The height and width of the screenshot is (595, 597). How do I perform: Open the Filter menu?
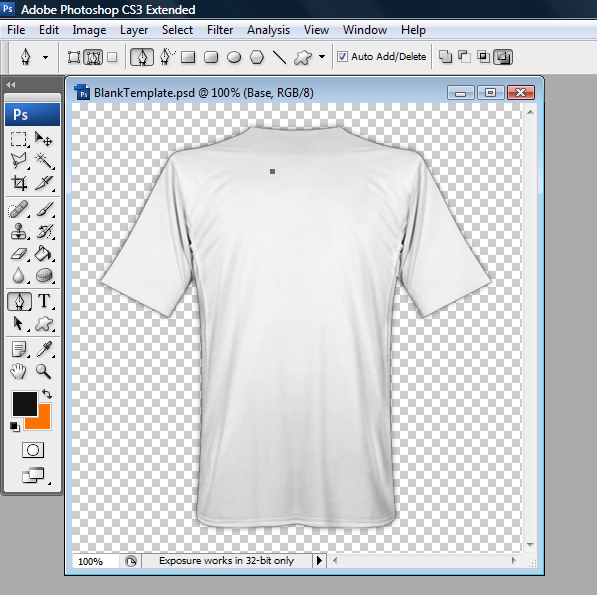coord(220,30)
